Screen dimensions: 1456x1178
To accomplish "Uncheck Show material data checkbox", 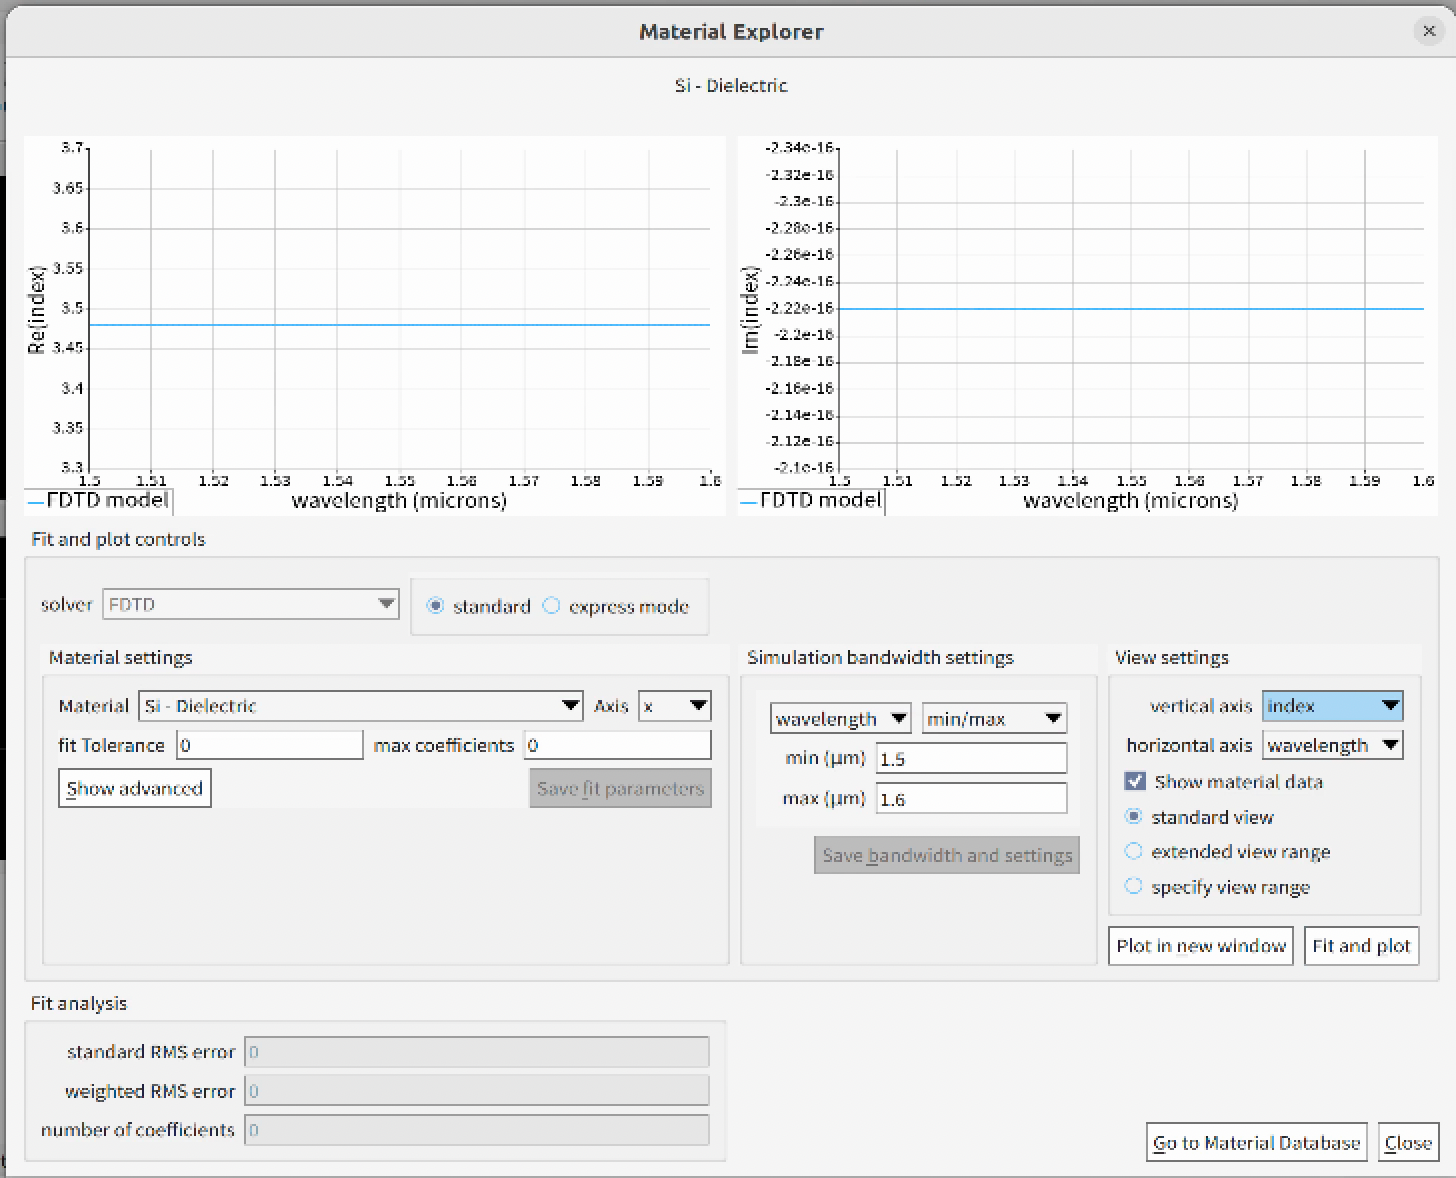I will (x=1135, y=781).
